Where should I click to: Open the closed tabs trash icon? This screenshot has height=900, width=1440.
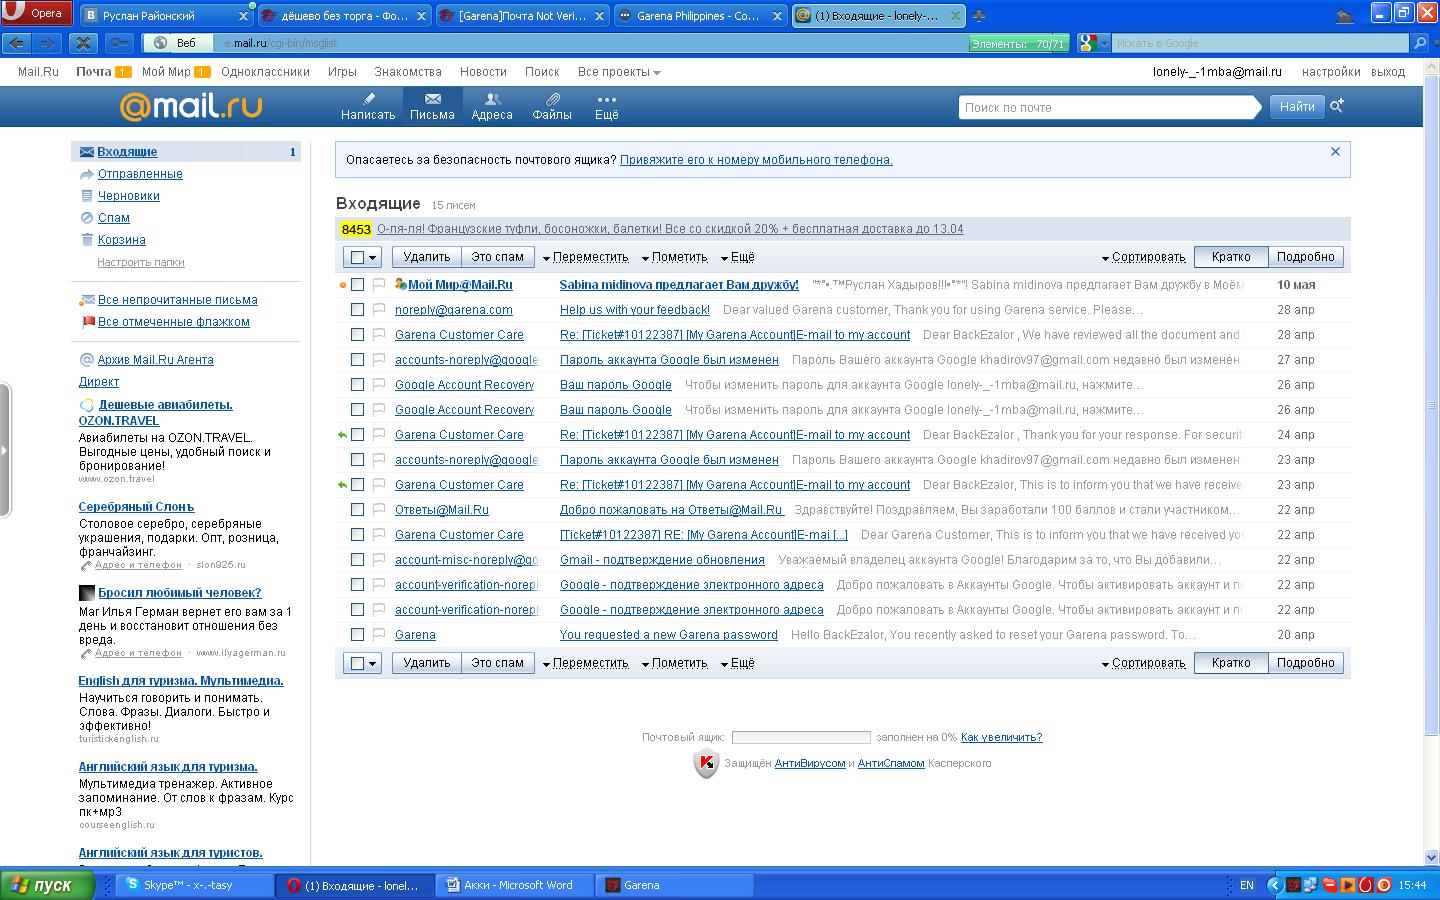pos(1345,15)
